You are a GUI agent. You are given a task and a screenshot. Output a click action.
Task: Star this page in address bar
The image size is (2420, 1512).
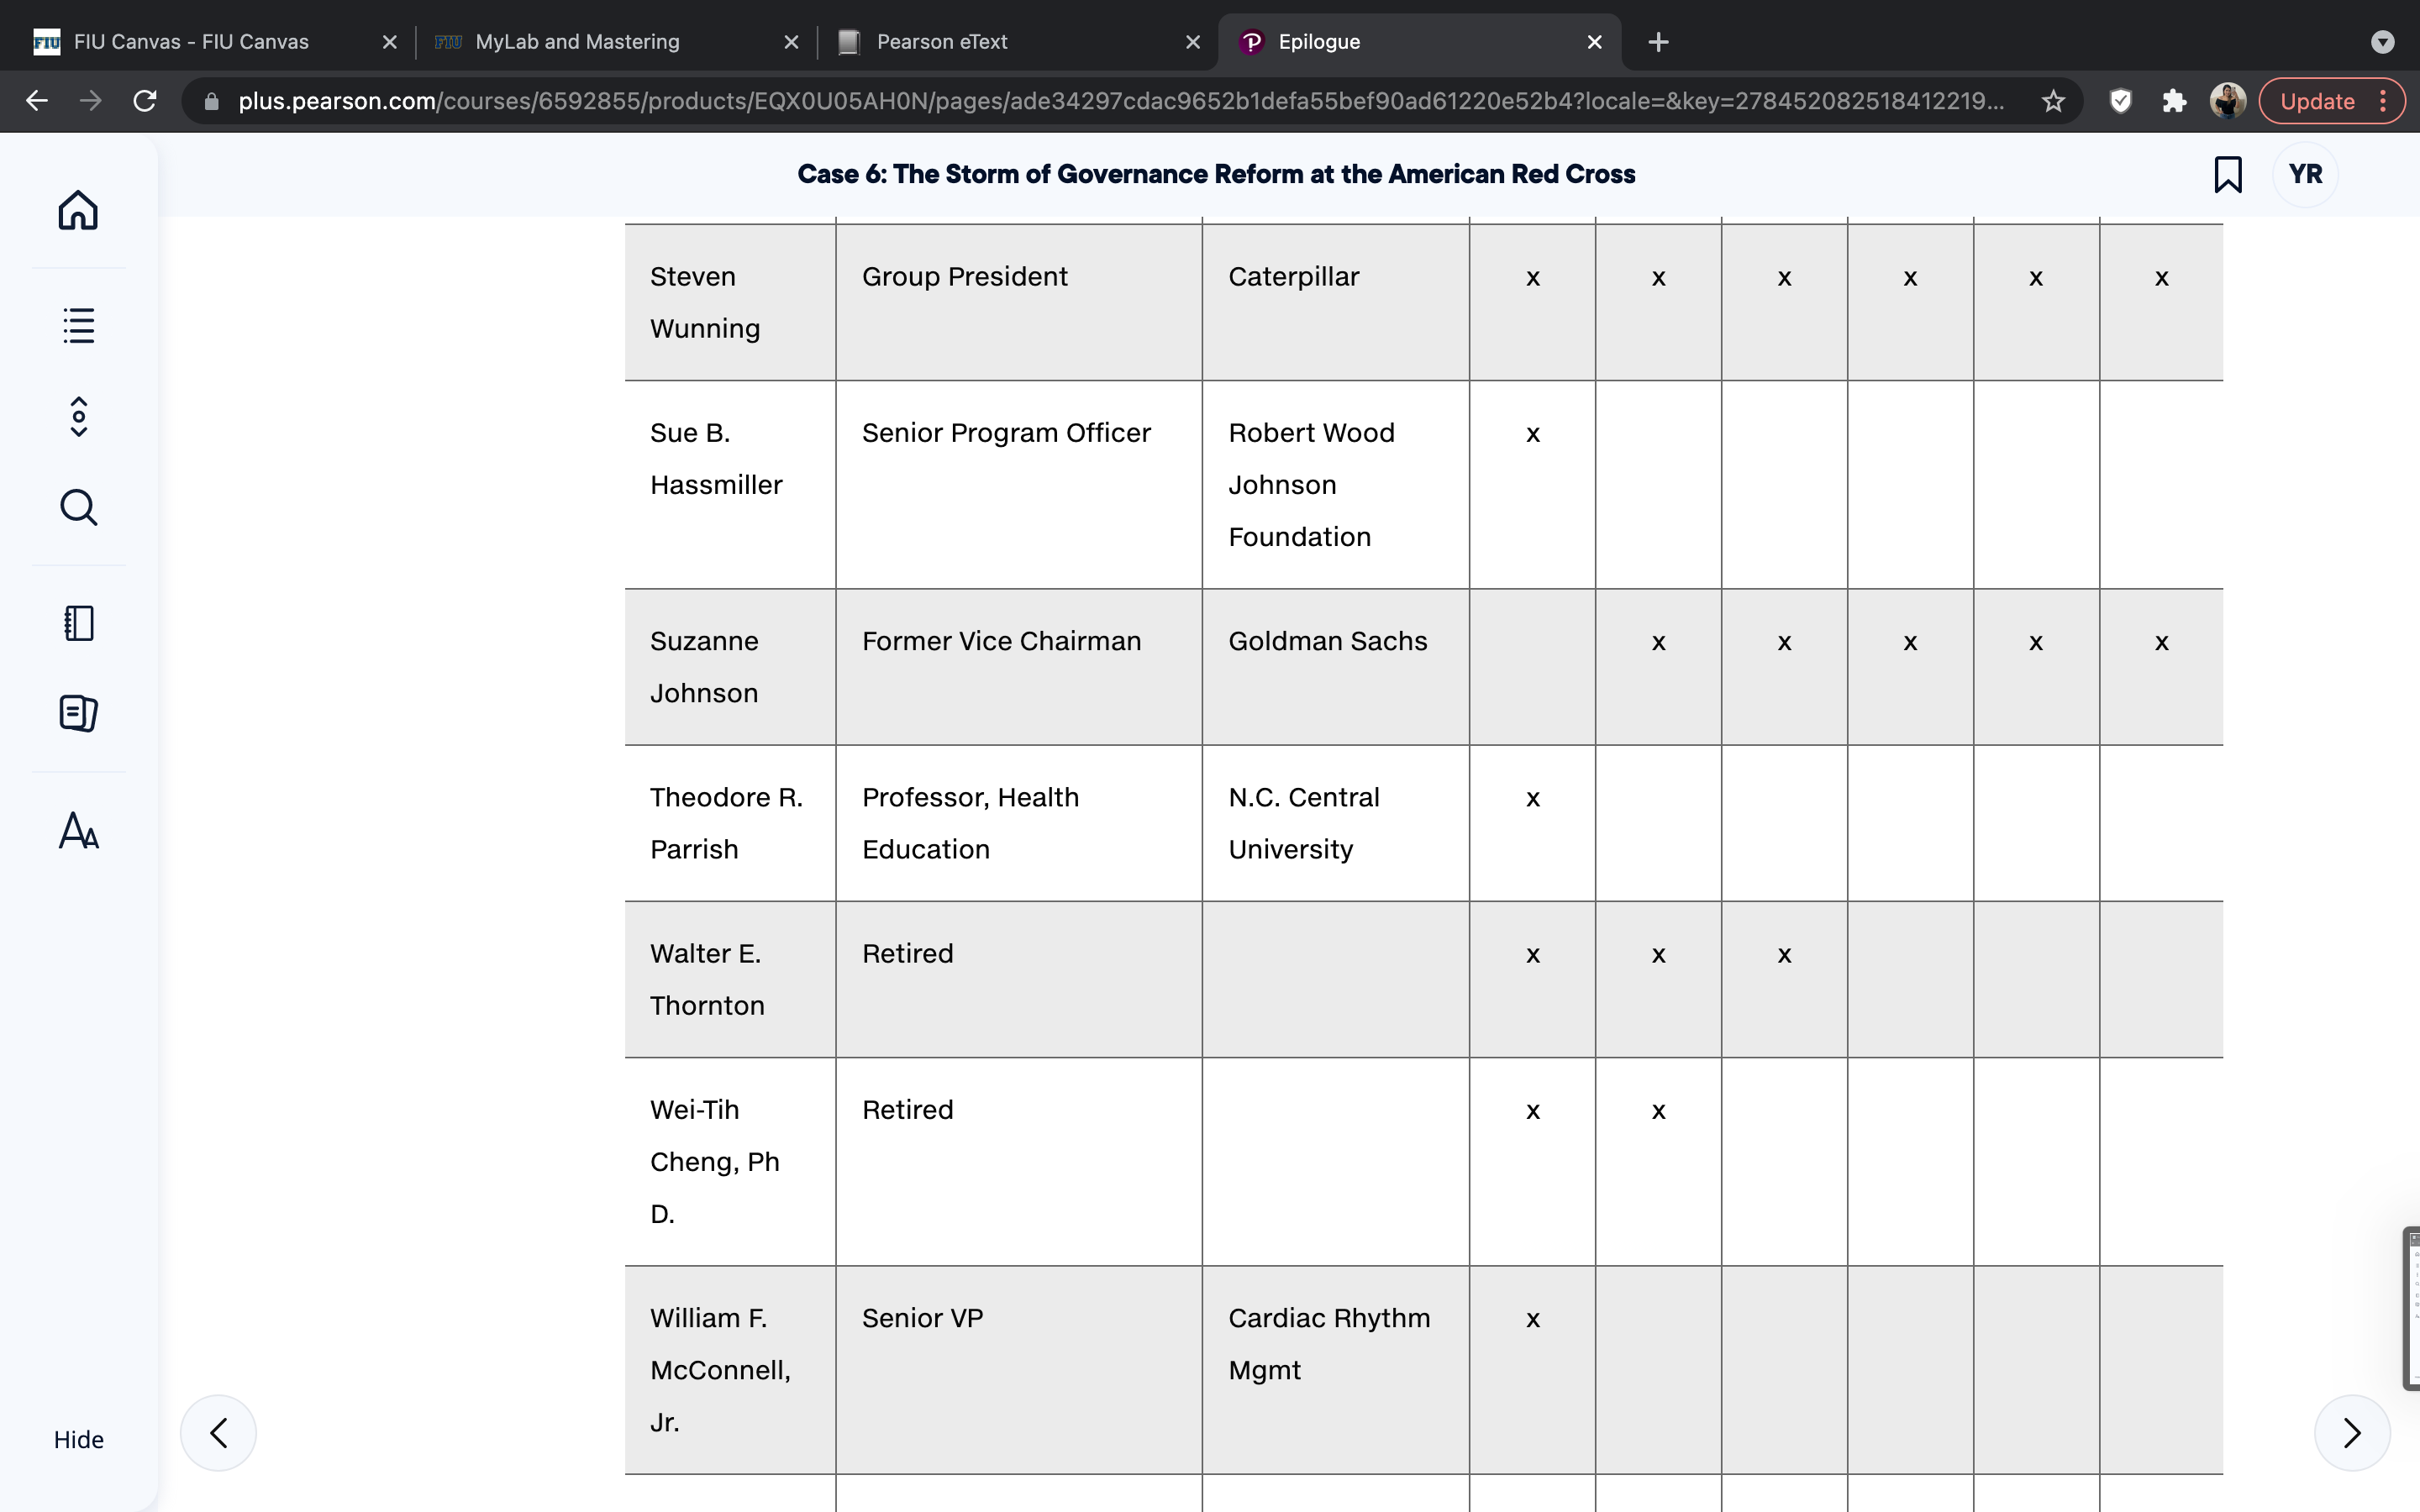(x=2053, y=101)
